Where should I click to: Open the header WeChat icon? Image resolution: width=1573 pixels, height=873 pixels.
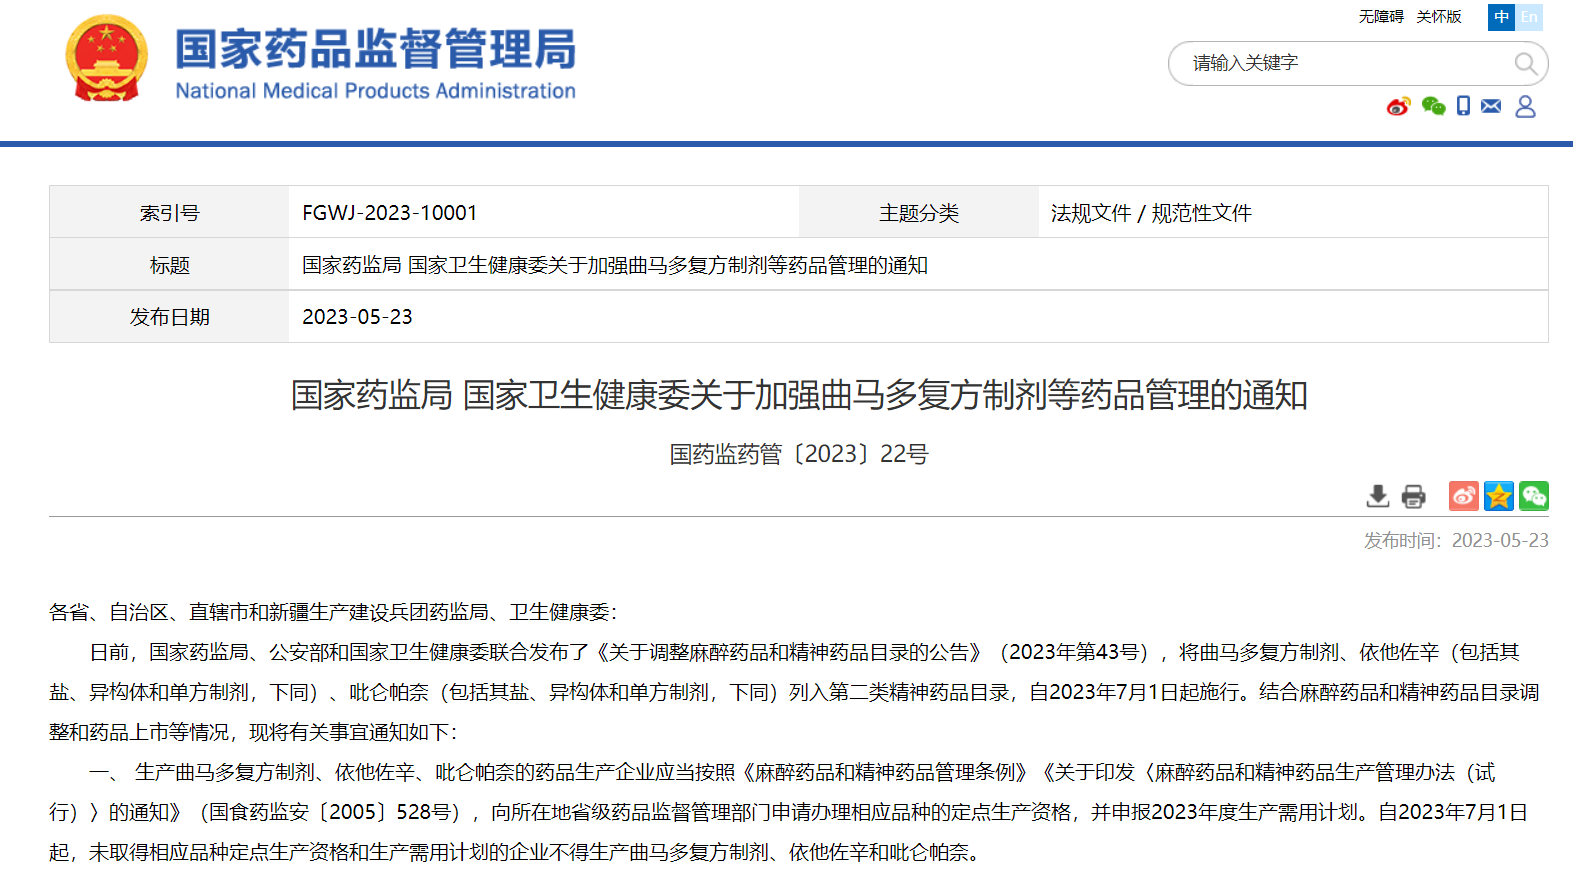(x=1433, y=106)
